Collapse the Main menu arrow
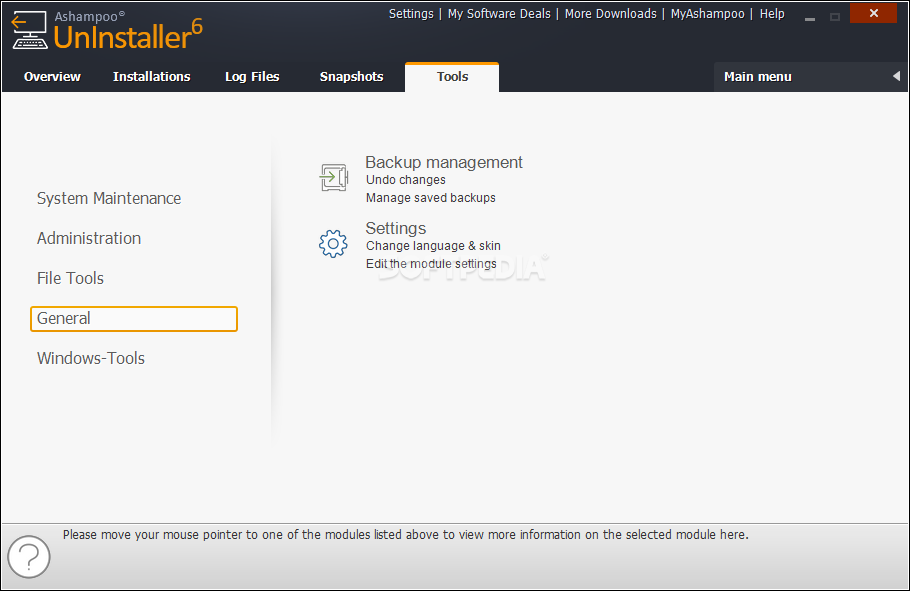 click(x=896, y=76)
